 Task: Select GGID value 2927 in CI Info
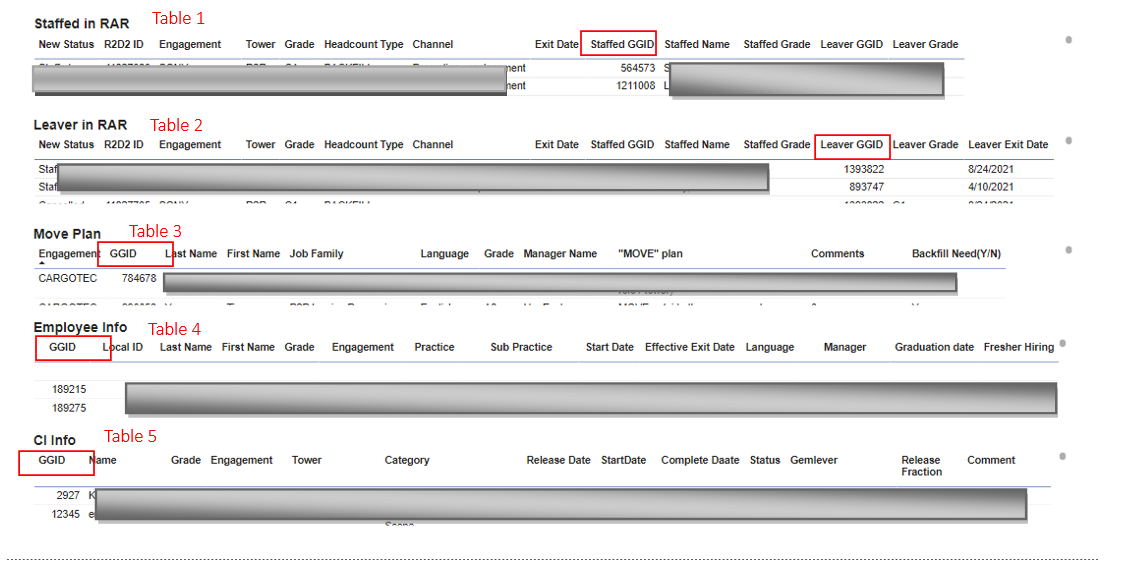coord(68,495)
